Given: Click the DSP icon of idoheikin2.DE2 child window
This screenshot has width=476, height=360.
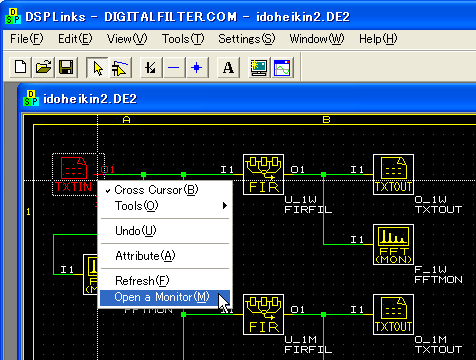Looking at the screenshot, I should coord(31,98).
